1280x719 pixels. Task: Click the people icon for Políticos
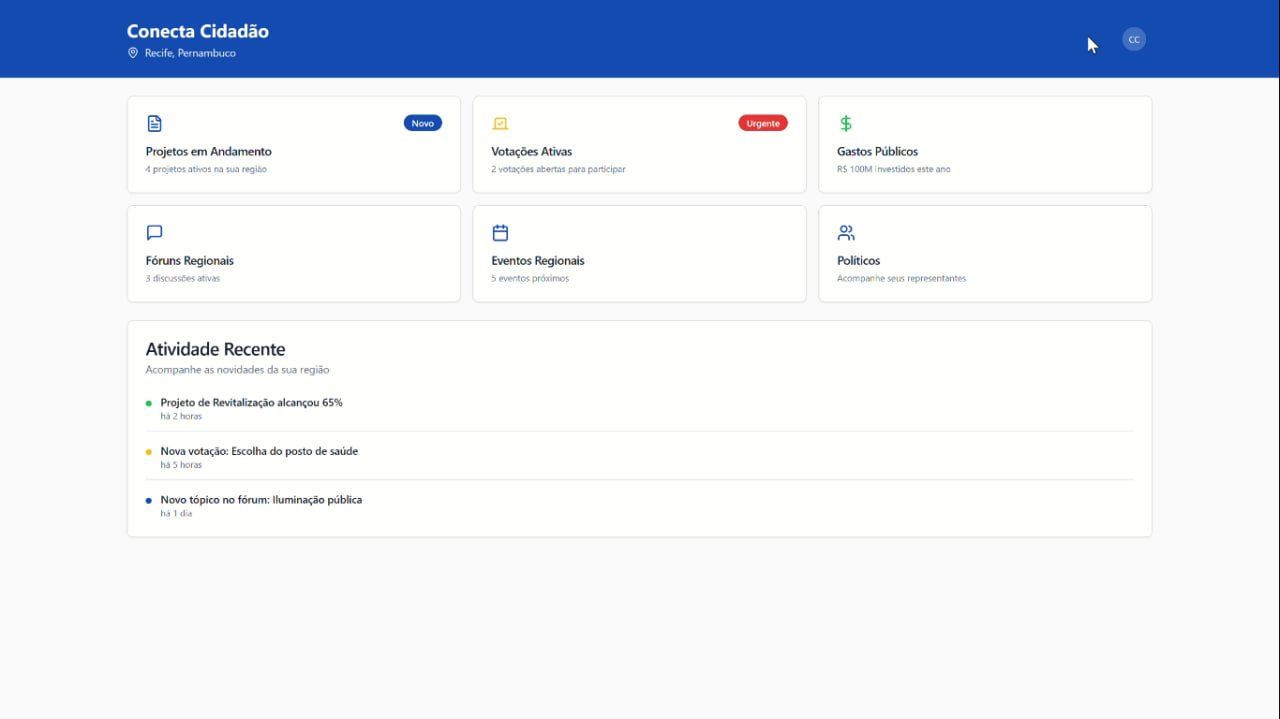tap(846, 233)
